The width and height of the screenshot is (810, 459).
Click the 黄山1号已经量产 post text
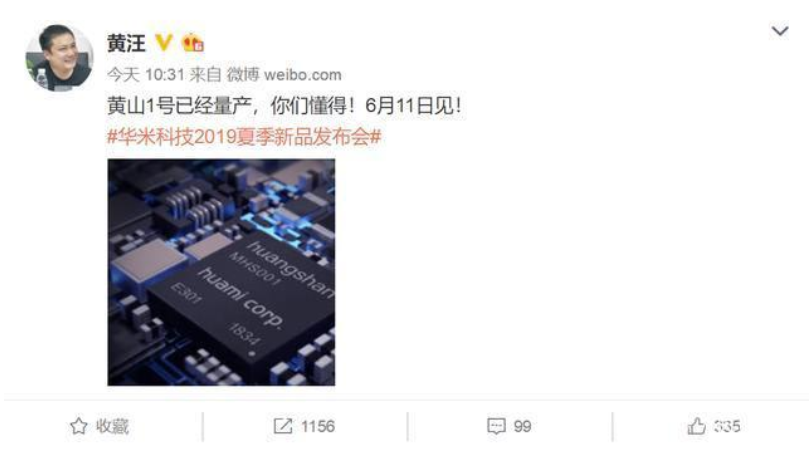[179, 106]
